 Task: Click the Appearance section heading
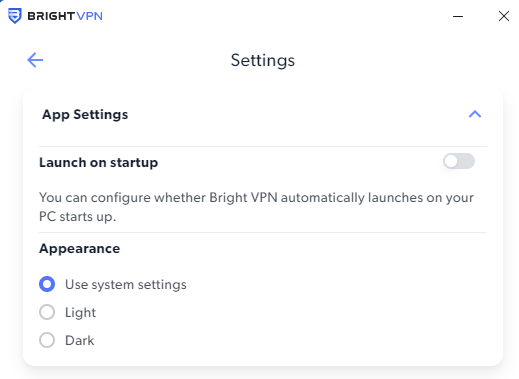click(x=80, y=249)
